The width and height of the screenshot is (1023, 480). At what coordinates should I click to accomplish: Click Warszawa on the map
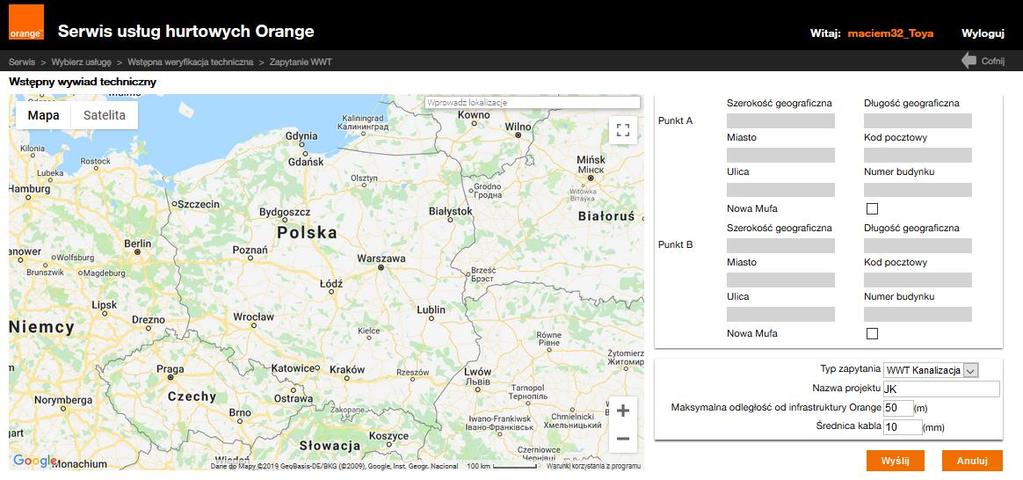click(381, 259)
